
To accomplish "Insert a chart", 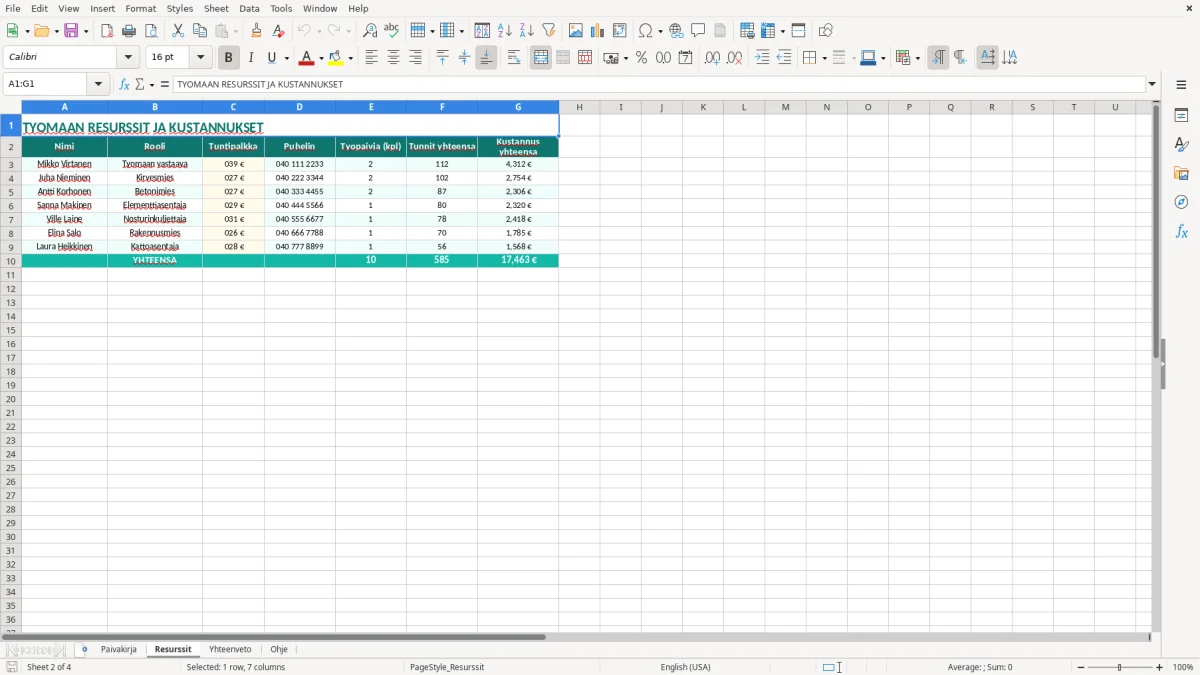I will (598, 31).
